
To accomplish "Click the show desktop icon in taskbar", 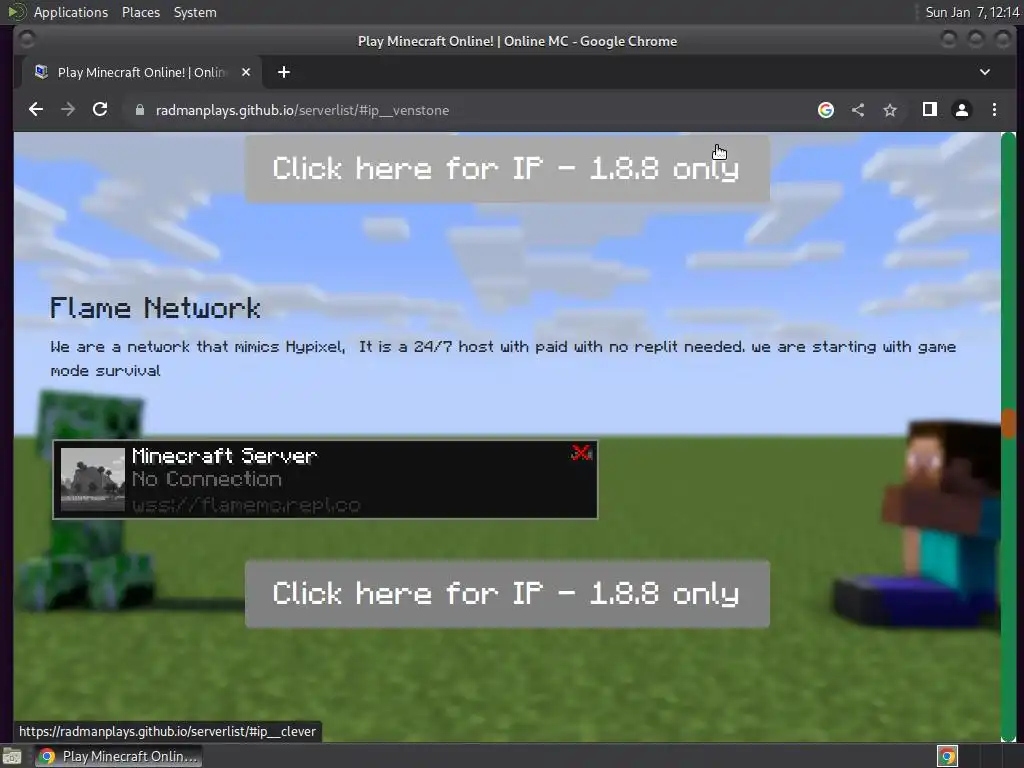I will pos(12,756).
